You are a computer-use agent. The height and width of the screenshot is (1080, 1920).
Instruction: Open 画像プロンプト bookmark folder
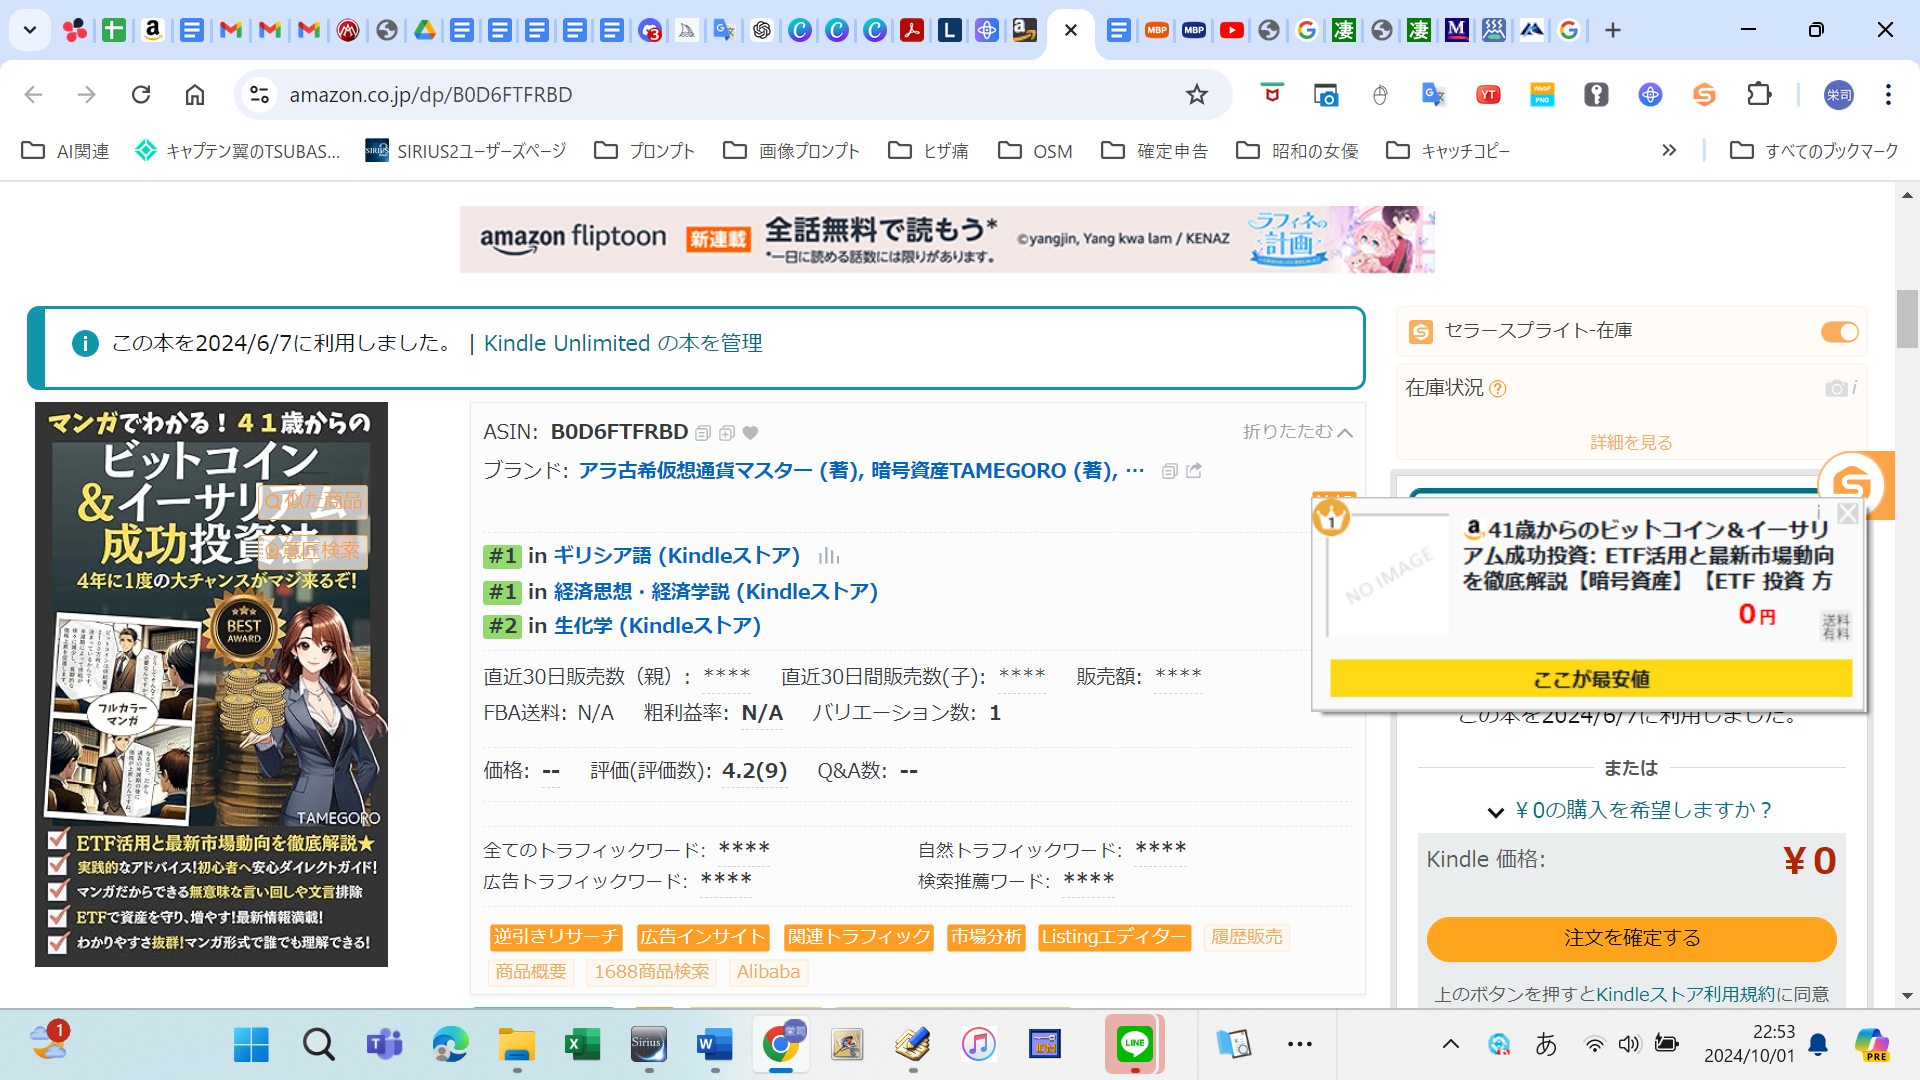click(x=791, y=151)
